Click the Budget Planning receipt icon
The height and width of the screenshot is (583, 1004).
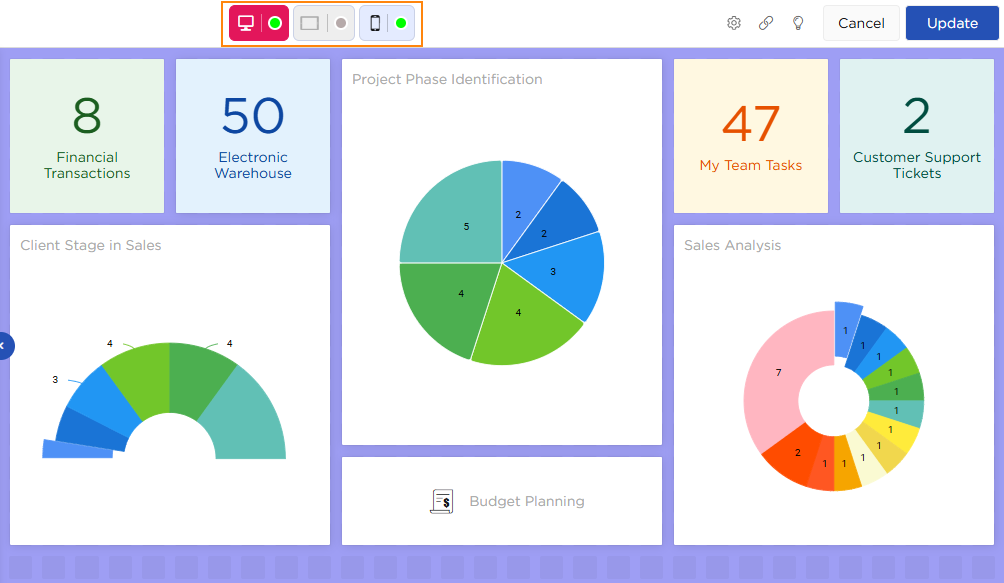pyautogui.click(x=441, y=501)
